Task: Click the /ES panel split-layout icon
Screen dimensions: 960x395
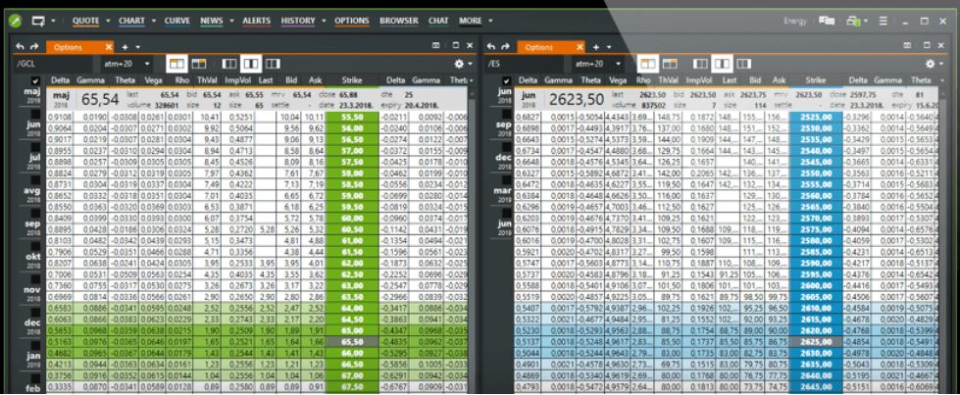Action: [907, 45]
